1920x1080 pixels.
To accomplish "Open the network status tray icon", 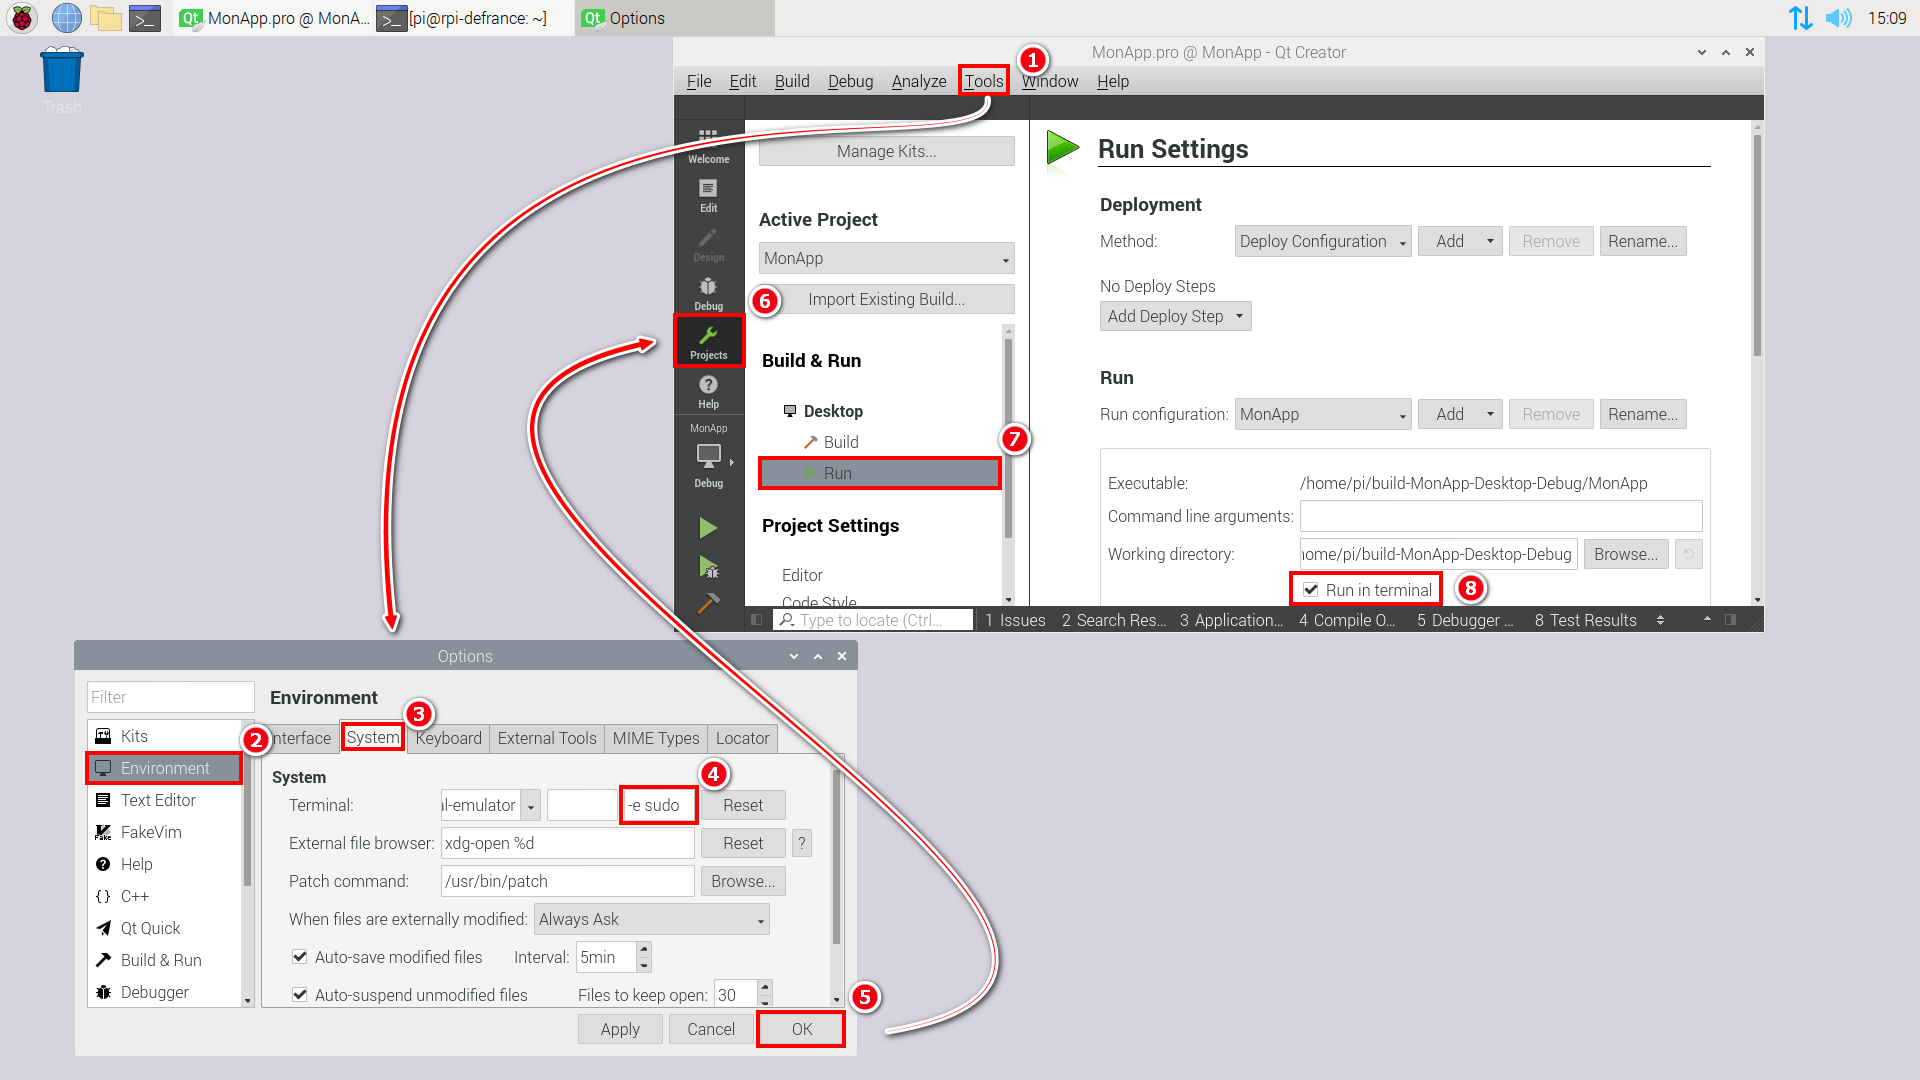I will pos(1800,18).
